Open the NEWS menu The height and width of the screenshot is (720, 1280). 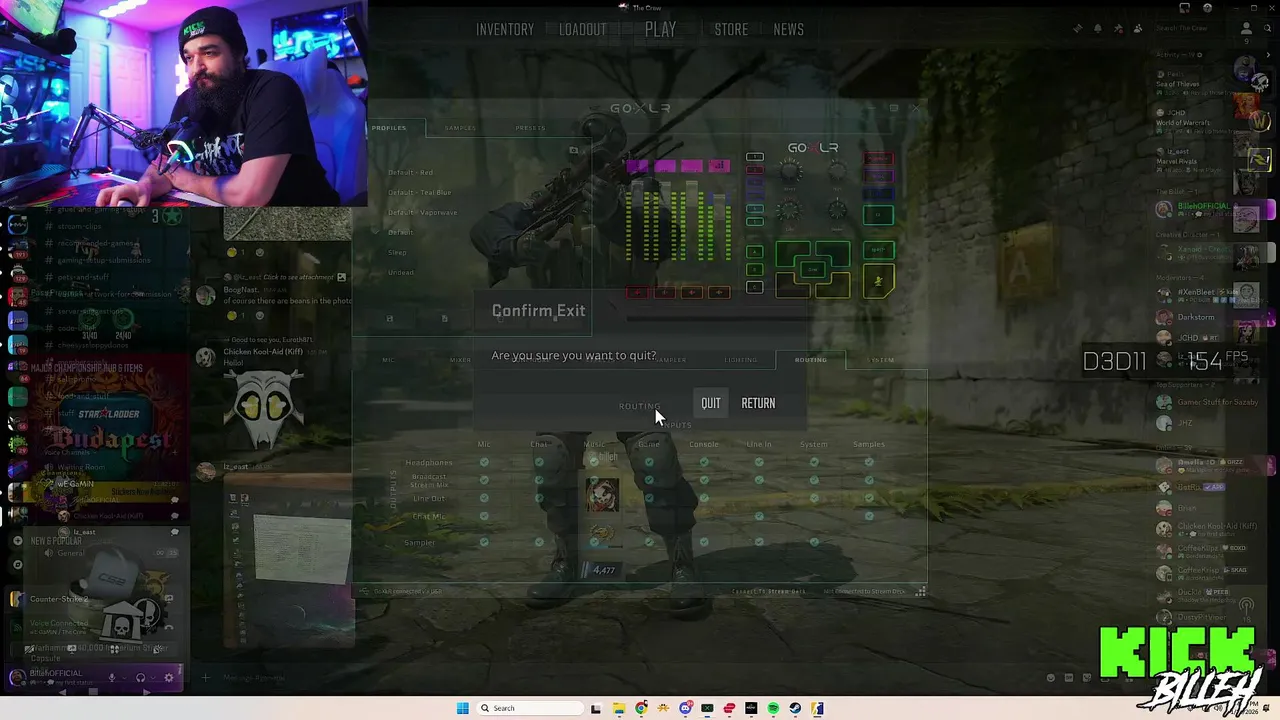click(788, 30)
